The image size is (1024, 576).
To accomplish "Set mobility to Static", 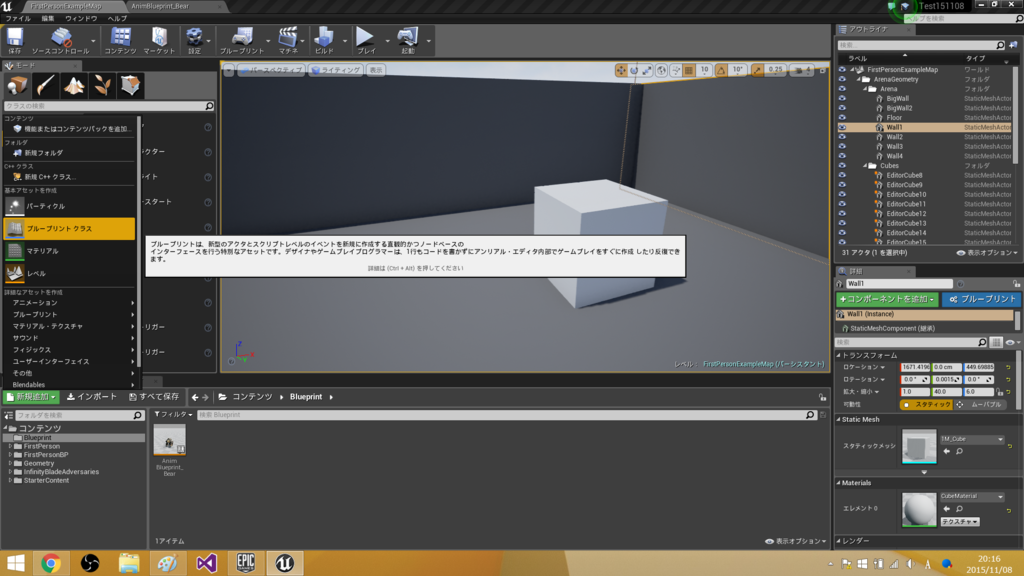I will pyautogui.click(x=926, y=404).
